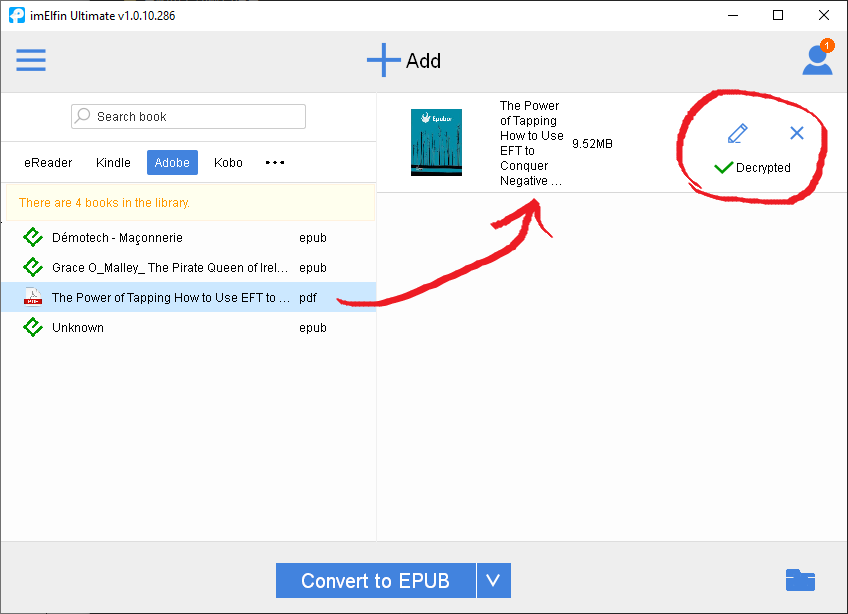
Task: Open the hamburger menu
Action: [31, 60]
